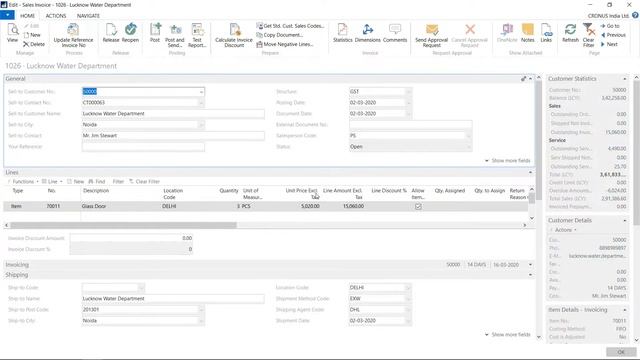
Task: Open Actions menu in Customer Details
Action: [563, 230]
